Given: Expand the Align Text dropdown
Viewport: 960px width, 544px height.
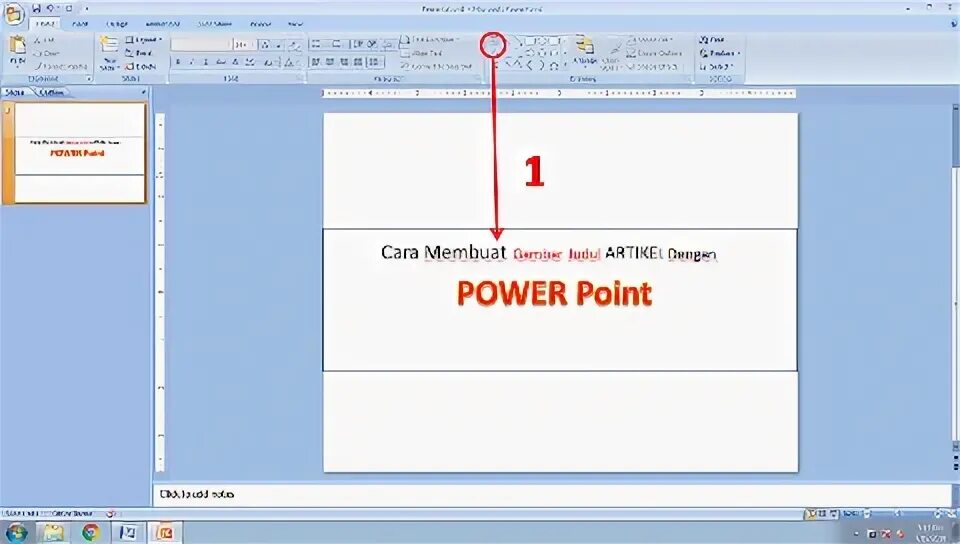Looking at the screenshot, I should [x=422, y=53].
